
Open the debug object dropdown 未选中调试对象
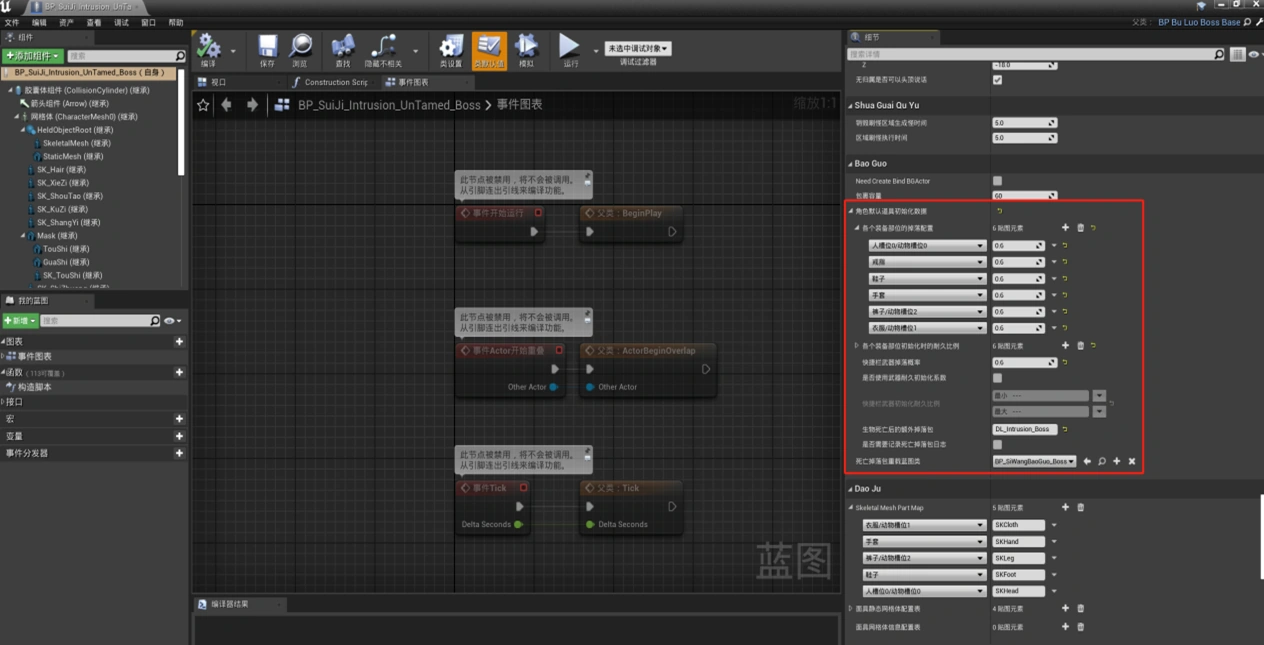638,48
